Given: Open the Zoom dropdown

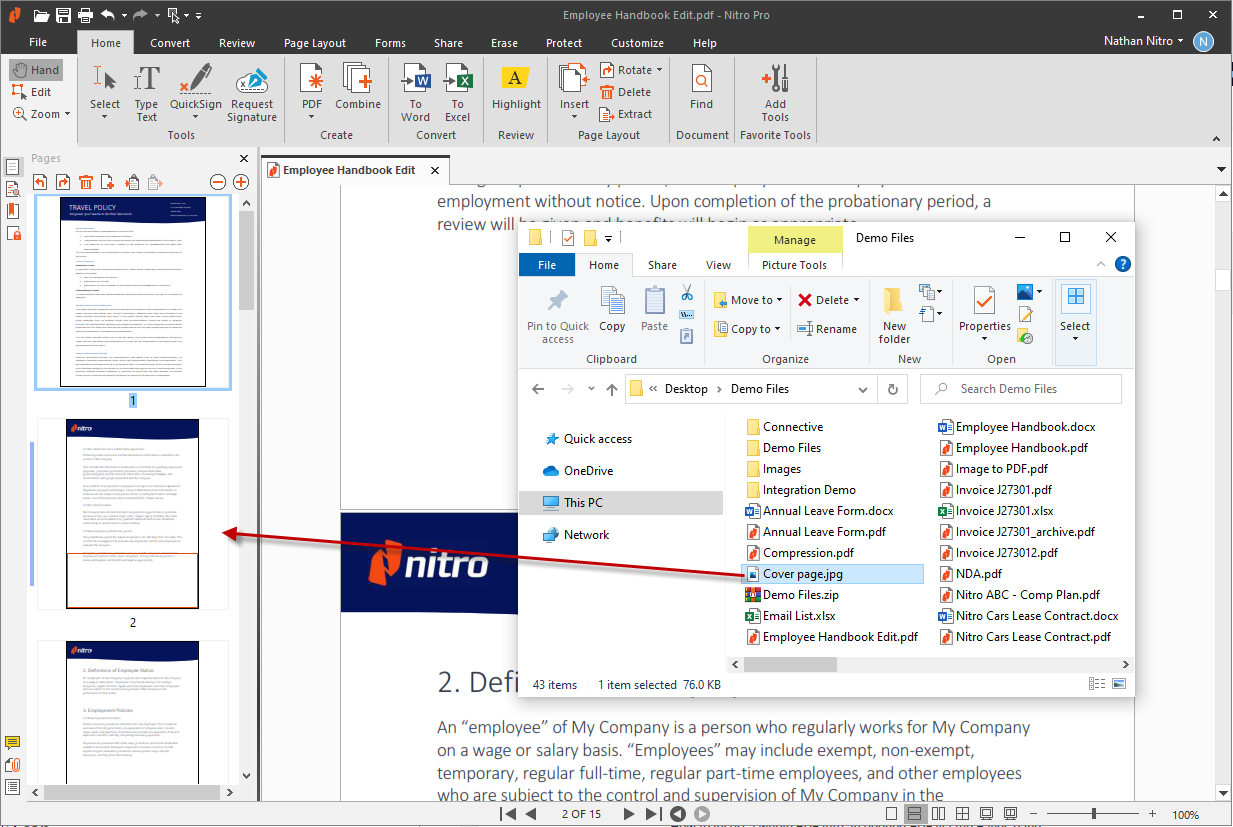Looking at the screenshot, I should tap(67, 114).
